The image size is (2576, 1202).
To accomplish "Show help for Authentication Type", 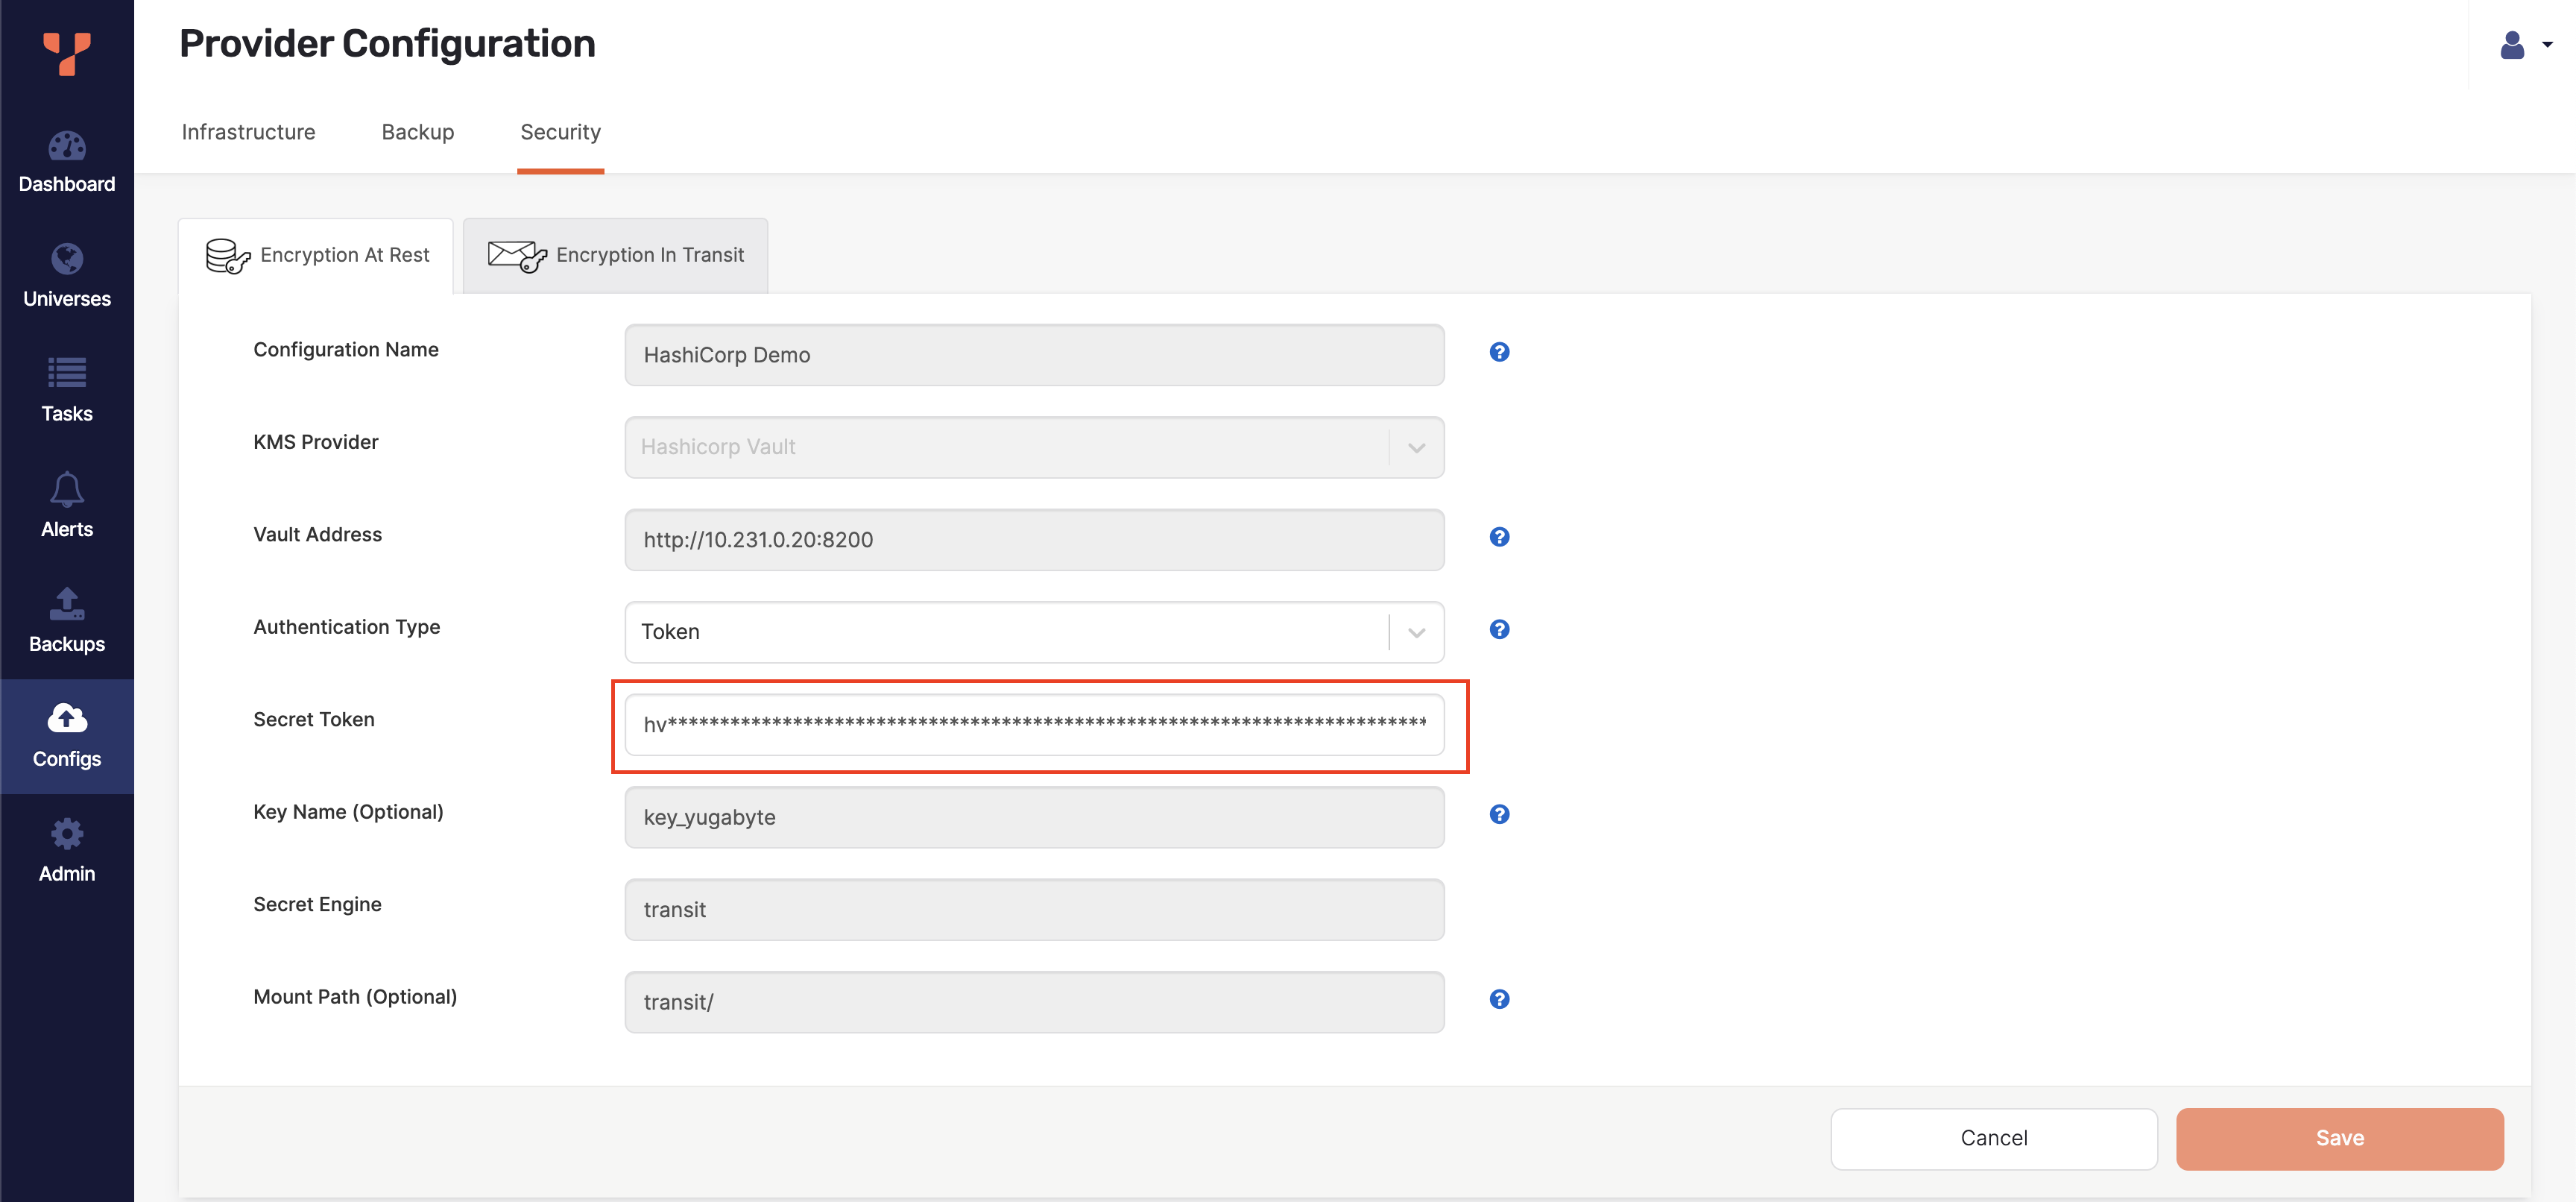I will click(x=1499, y=629).
